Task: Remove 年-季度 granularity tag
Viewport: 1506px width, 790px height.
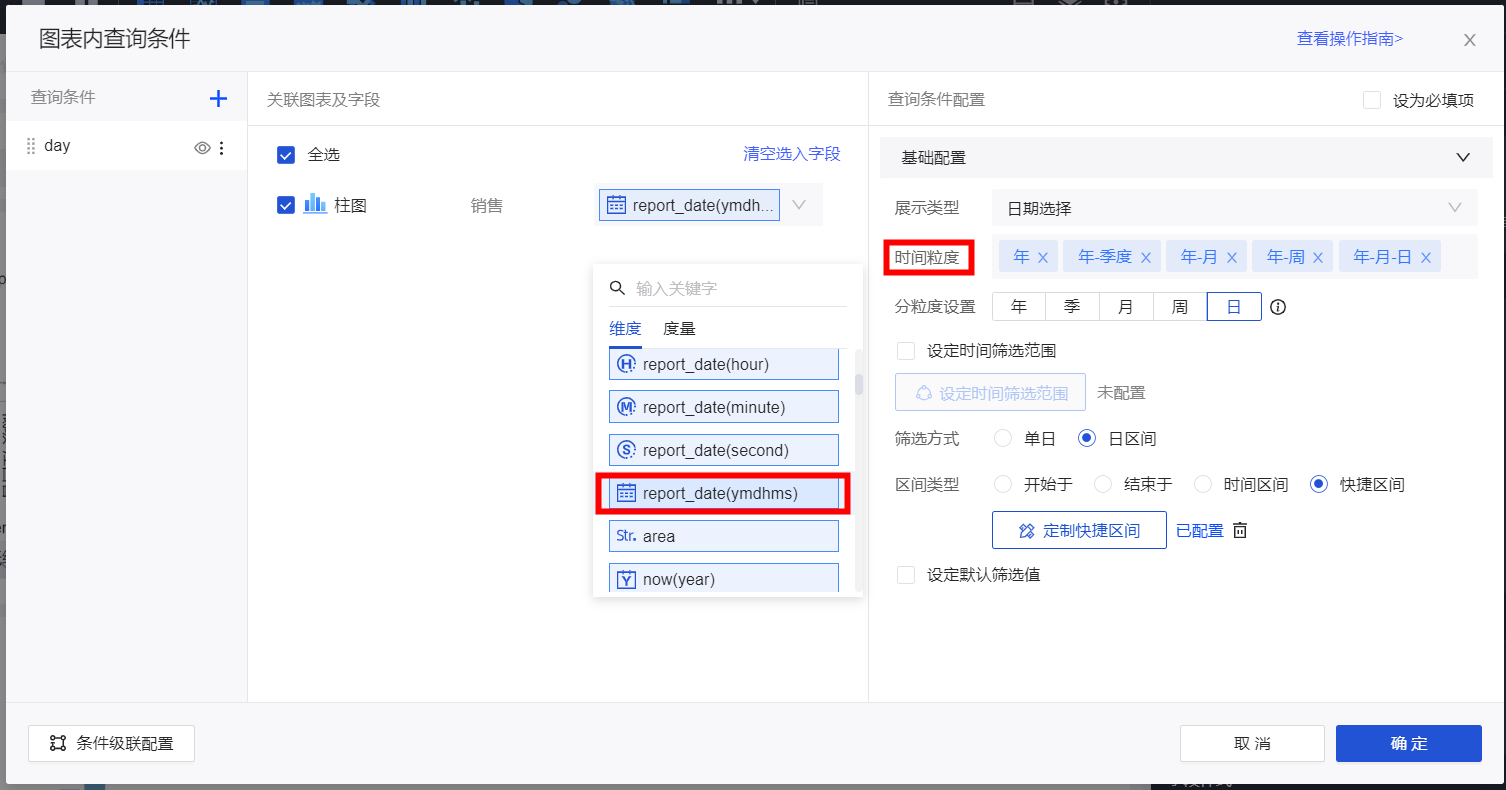Action: pyautogui.click(x=1146, y=258)
